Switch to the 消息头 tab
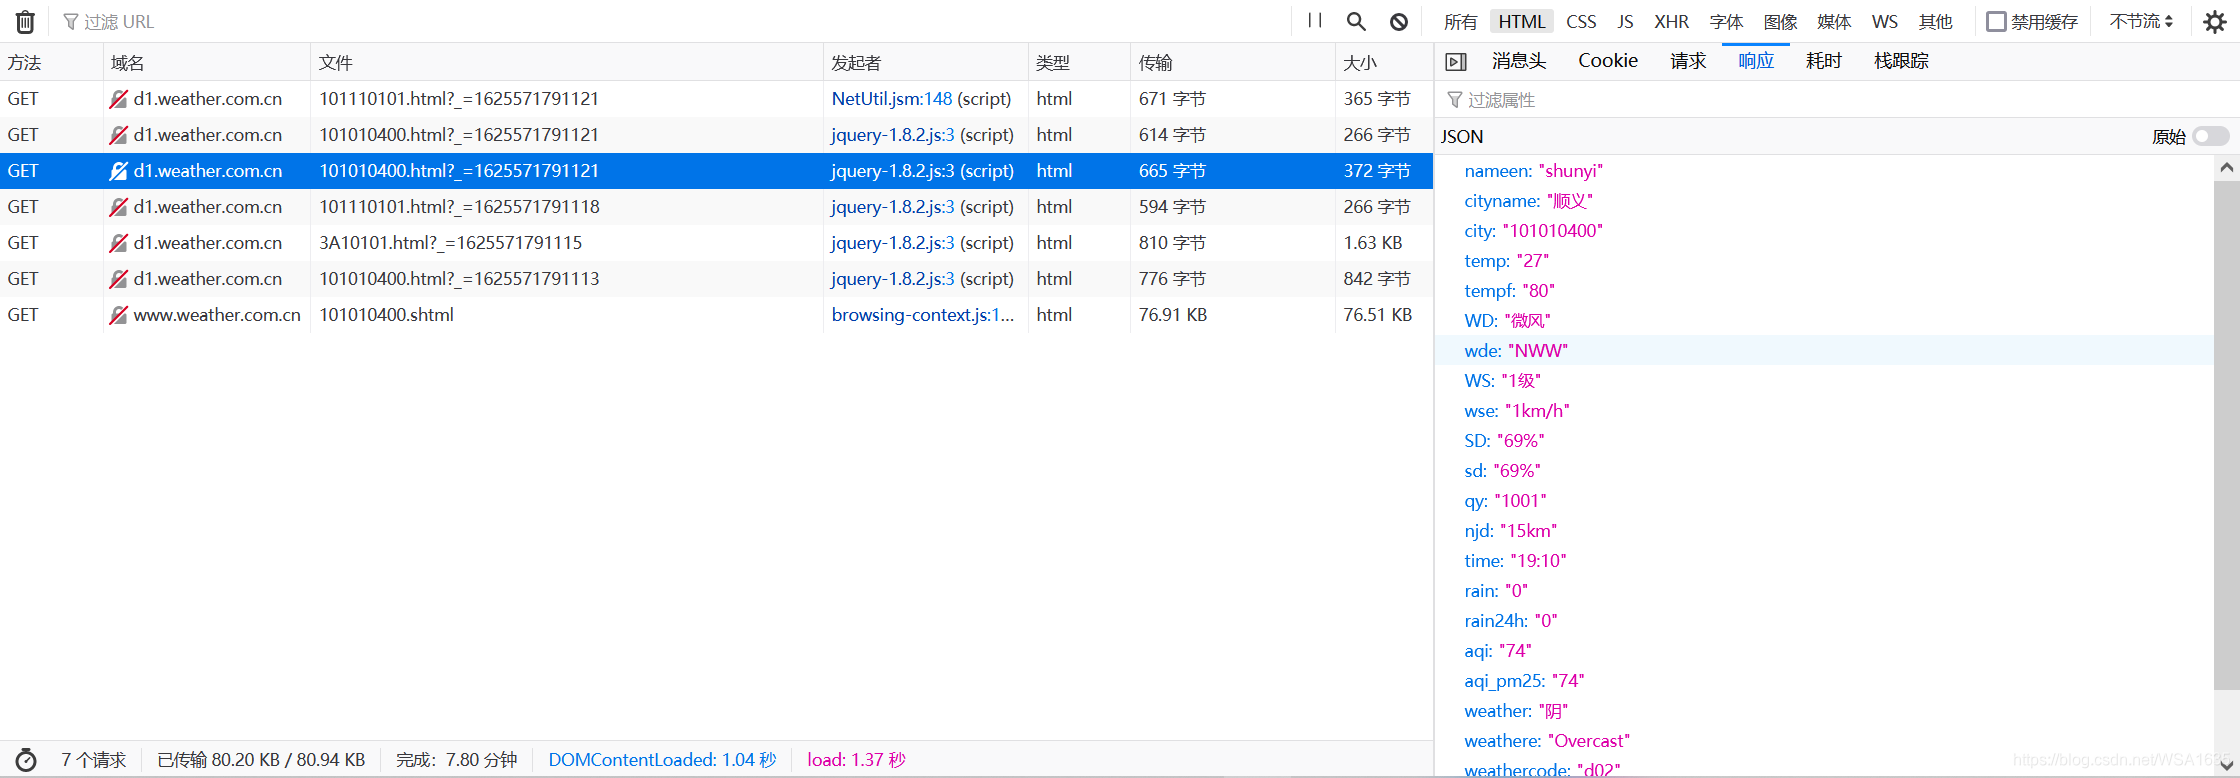This screenshot has height=778, width=2240. pyautogui.click(x=1519, y=61)
